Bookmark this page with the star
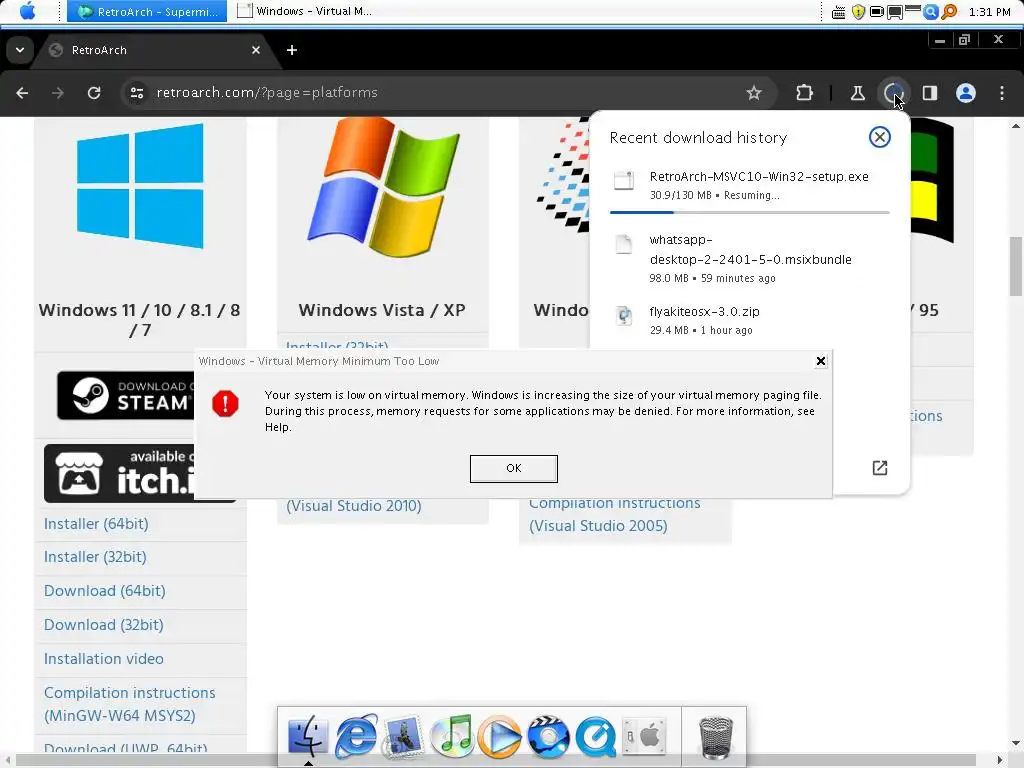Viewport: 1024px width, 768px height. click(x=754, y=93)
